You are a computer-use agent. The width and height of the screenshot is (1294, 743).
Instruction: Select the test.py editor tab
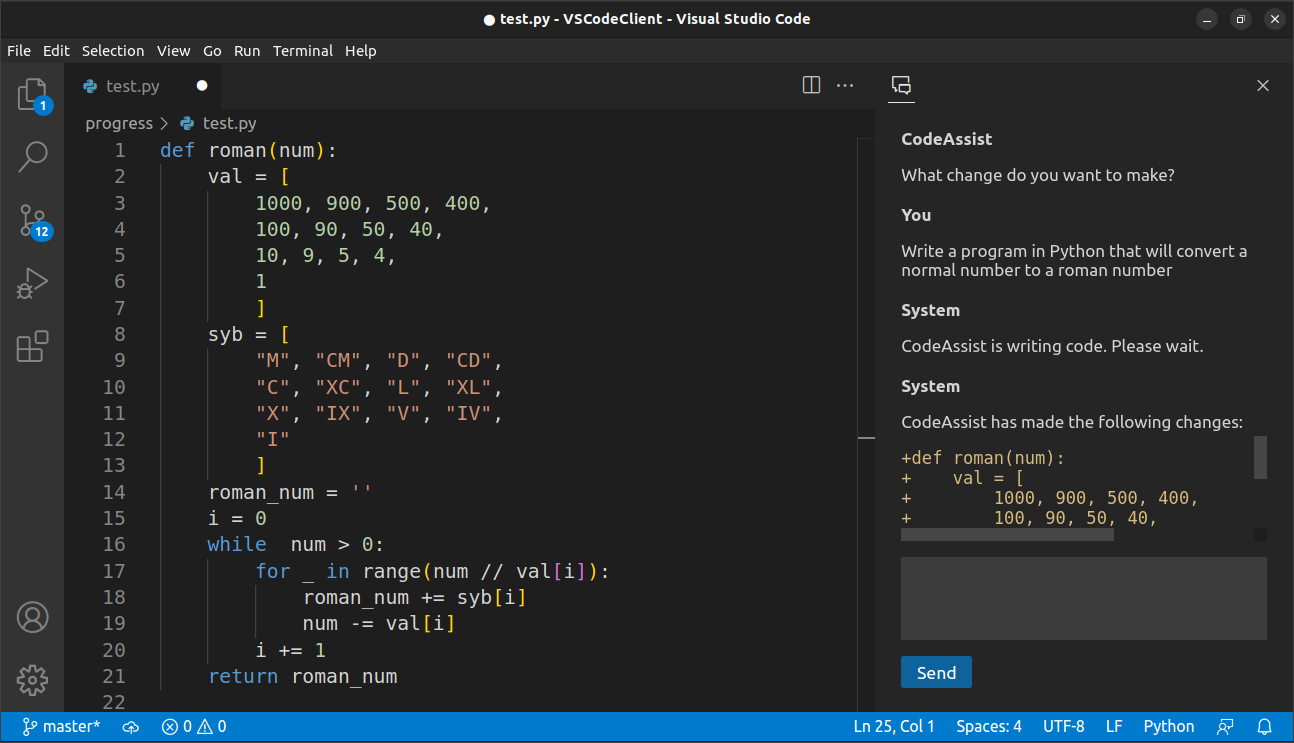(131, 86)
